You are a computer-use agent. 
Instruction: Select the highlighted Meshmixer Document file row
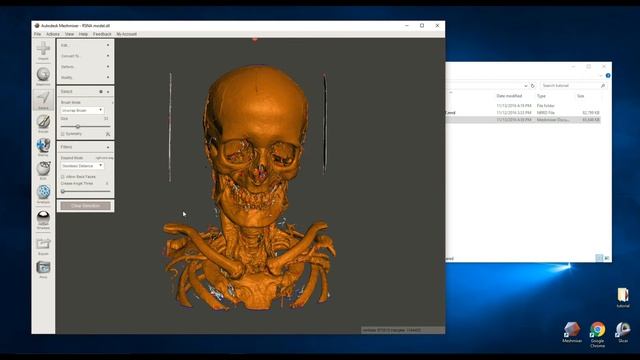(x=524, y=120)
